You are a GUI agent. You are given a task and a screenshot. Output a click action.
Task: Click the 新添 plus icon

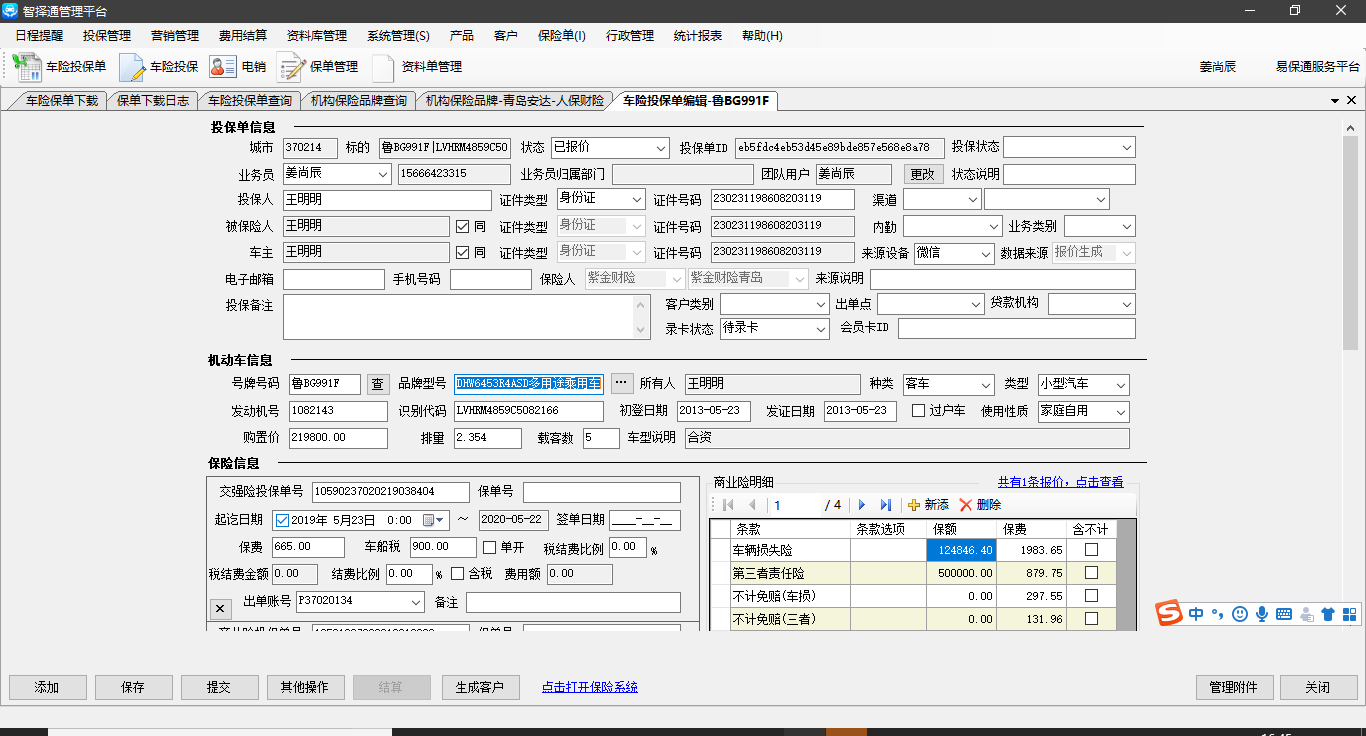click(913, 505)
